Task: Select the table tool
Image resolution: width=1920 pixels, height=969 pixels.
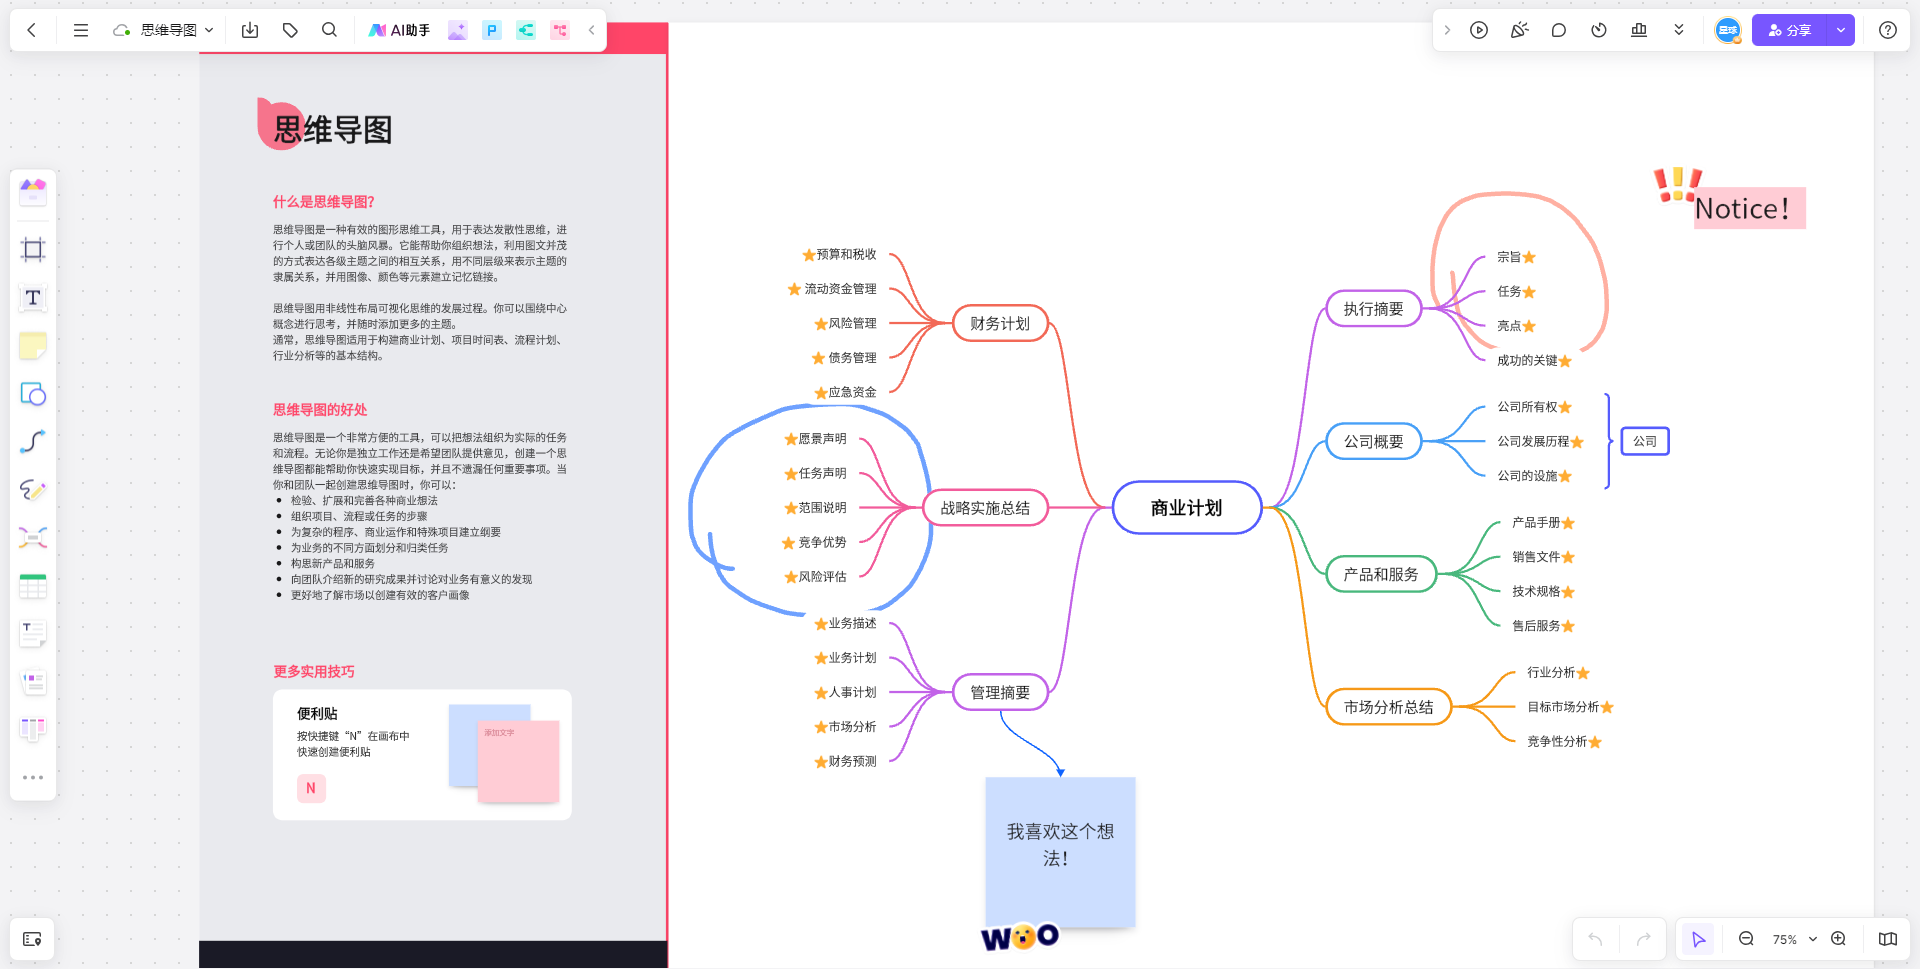Action: 33,586
